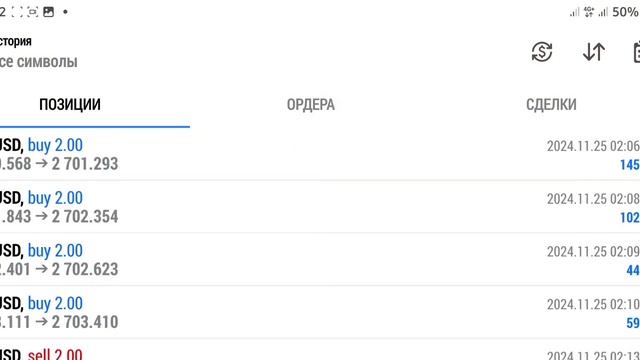Tap the screen capture icon in status bar
This screenshot has height=360, width=640.
click(x=32, y=12)
